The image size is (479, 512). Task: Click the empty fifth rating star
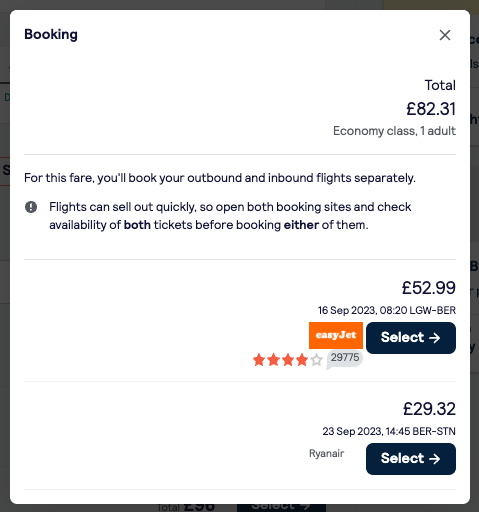(316, 360)
